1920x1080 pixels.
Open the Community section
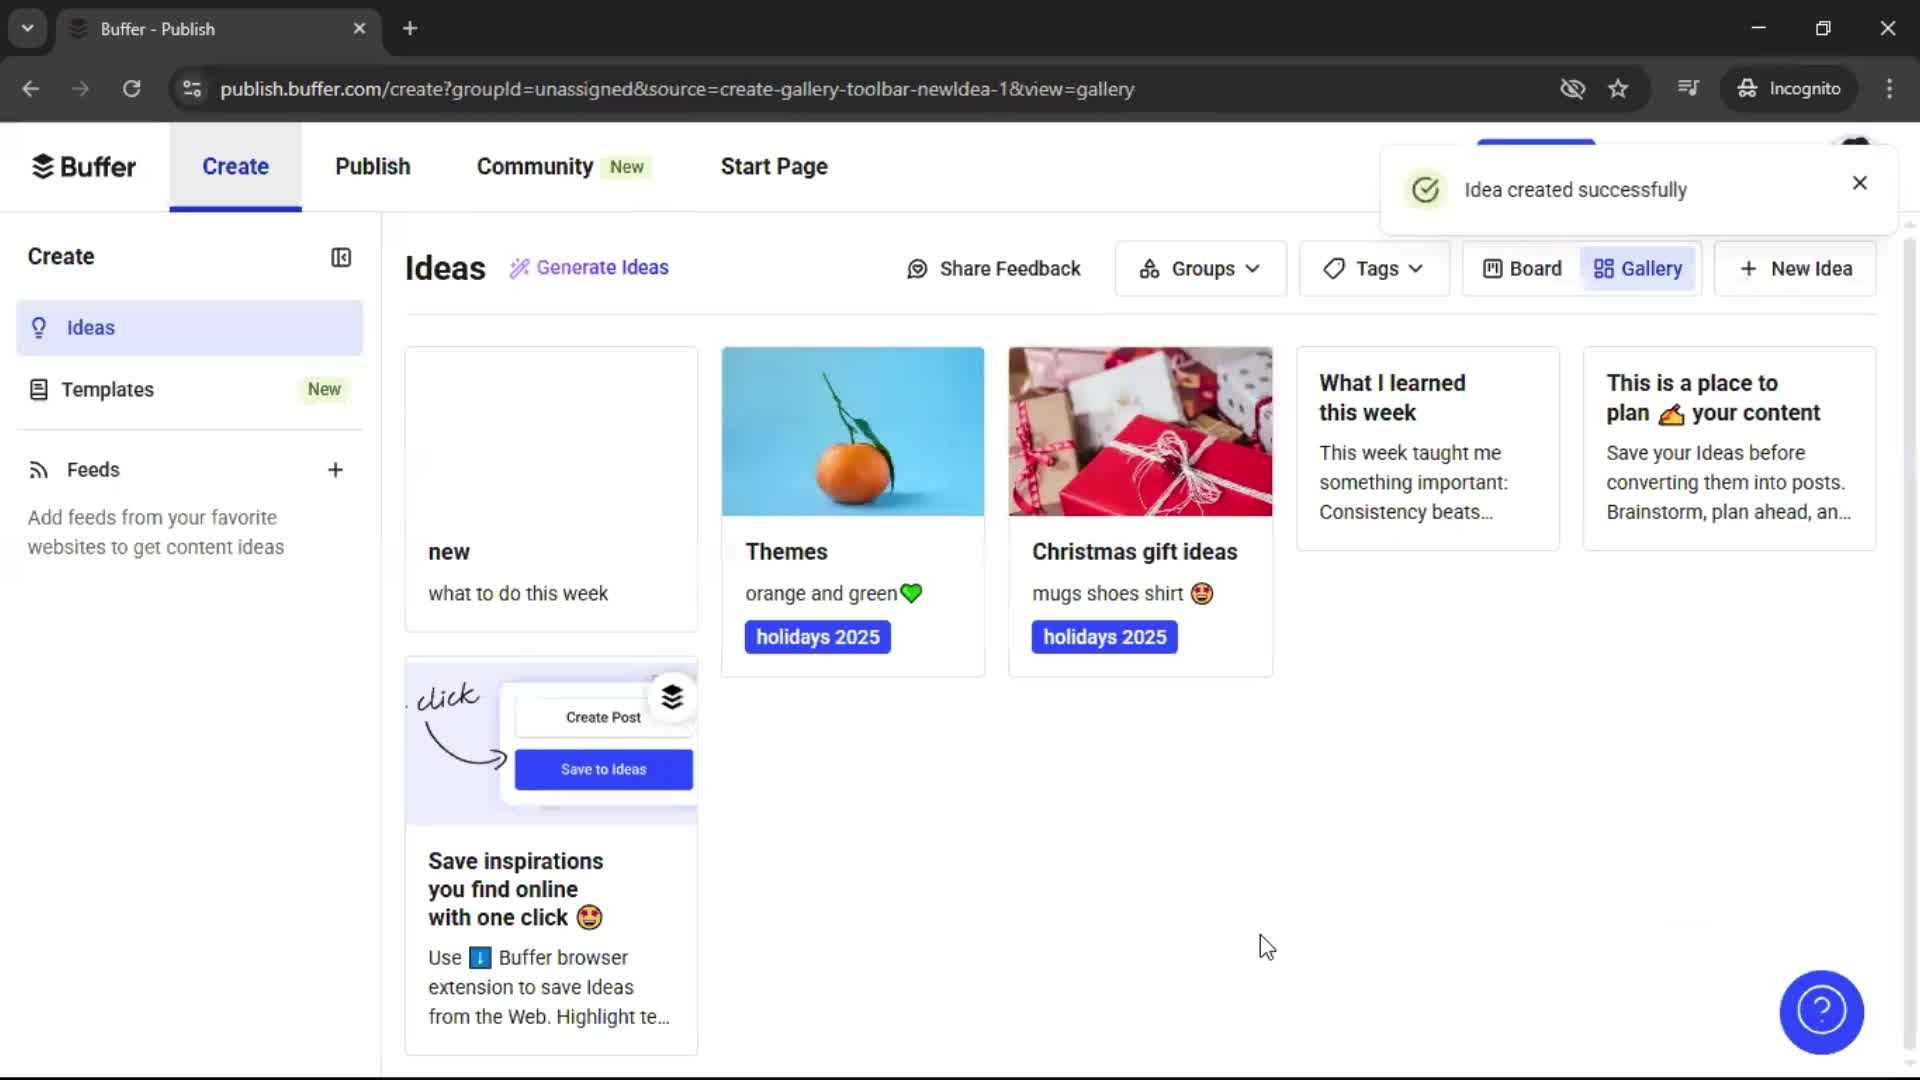pyautogui.click(x=533, y=166)
